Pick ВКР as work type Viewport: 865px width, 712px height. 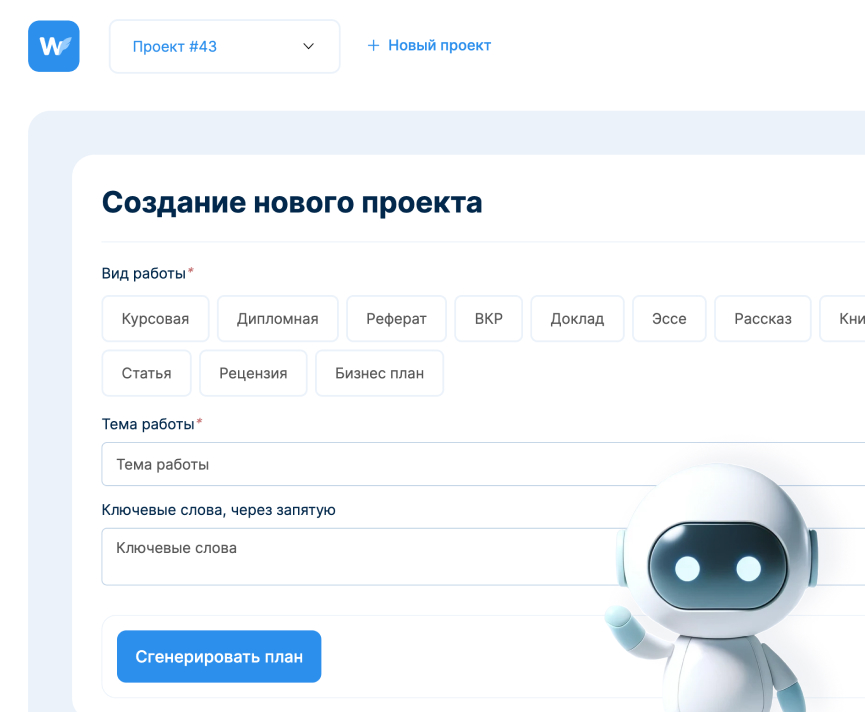(488, 319)
